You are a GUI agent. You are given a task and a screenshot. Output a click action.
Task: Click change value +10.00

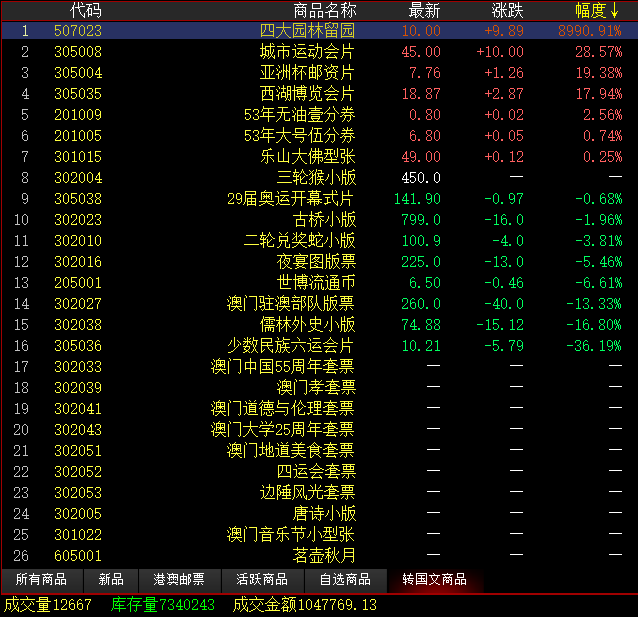tap(500, 52)
